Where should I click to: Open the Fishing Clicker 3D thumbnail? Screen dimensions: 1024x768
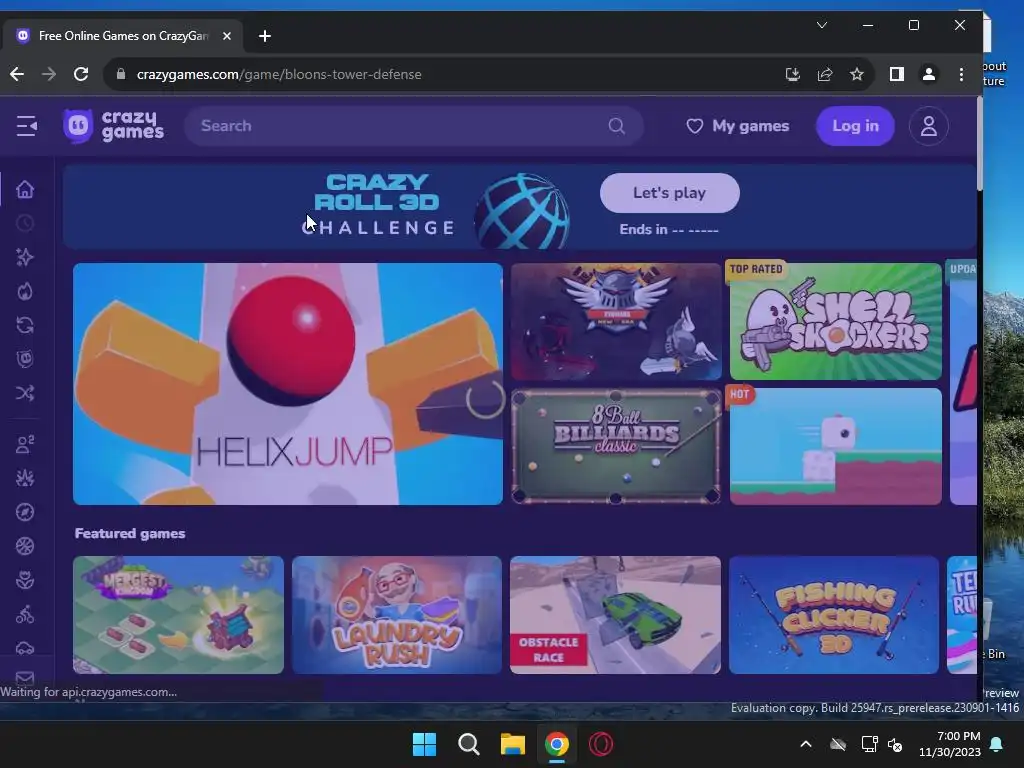834,615
